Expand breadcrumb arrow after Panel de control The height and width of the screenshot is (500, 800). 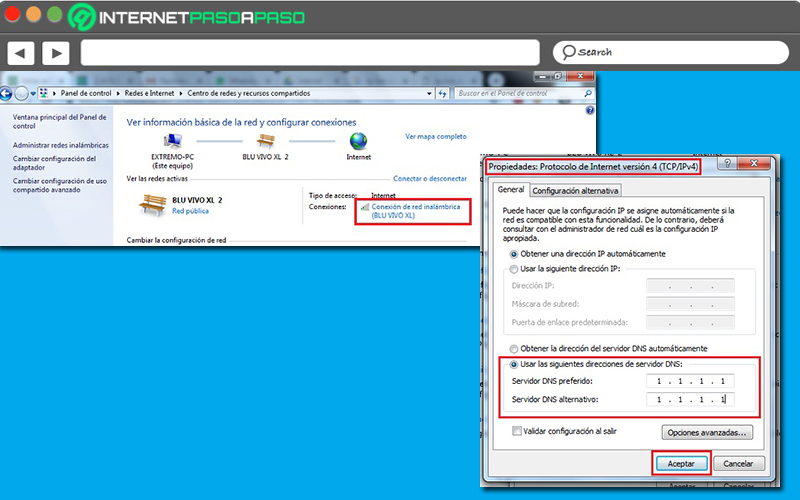tap(118, 93)
